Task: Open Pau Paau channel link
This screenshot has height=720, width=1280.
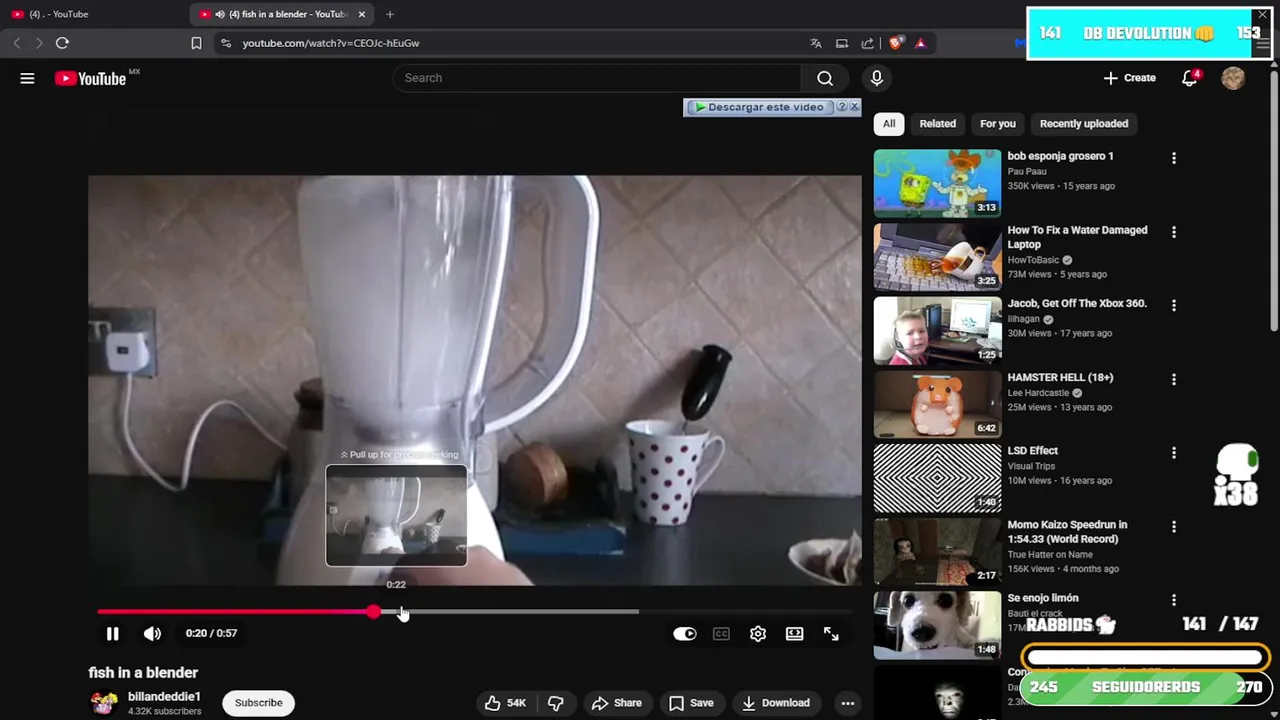Action: point(1027,171)
